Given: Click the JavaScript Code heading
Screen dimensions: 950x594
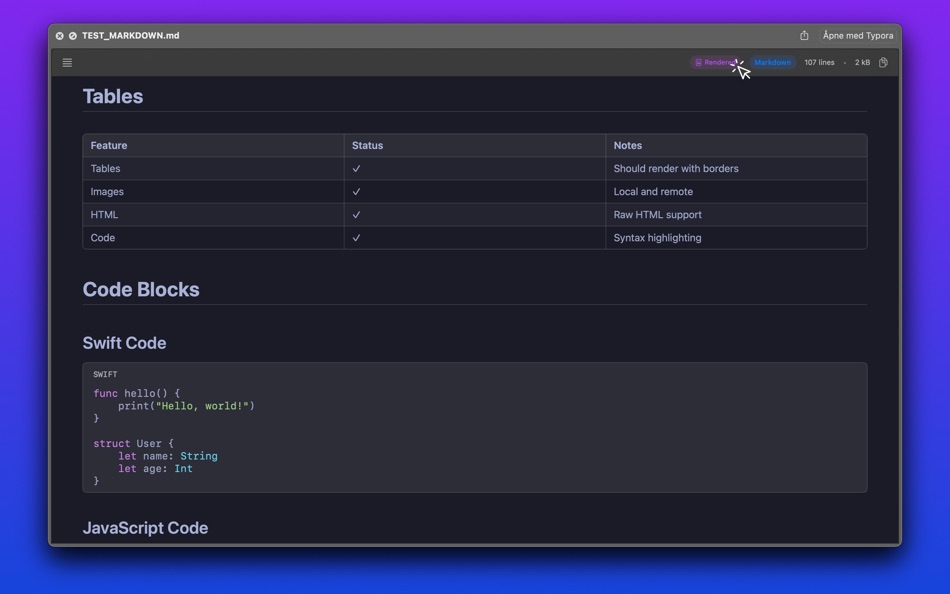Looking at the screenshot, I should (145, 527).
